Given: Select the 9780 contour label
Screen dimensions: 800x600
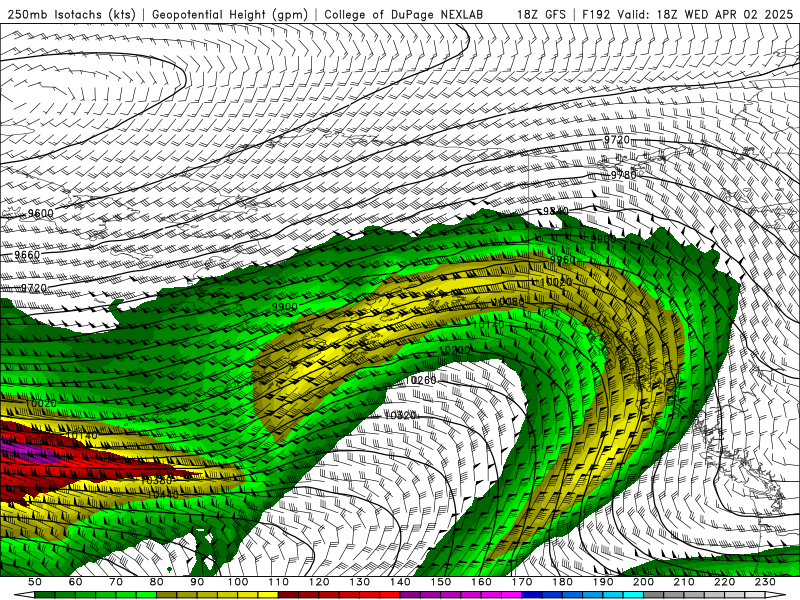Looking at the screenshot, I should (x=623, y=175).
